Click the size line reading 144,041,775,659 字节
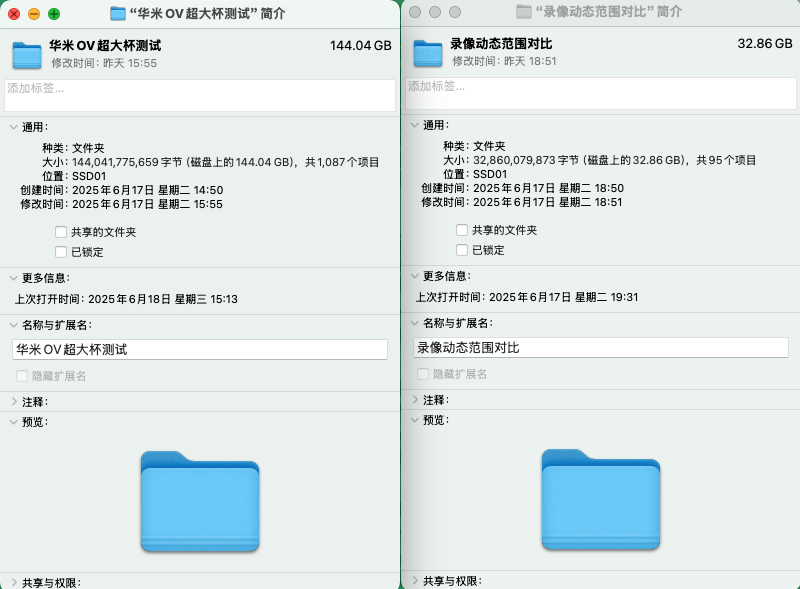The height and width of the screenshot is (589, 800). (226, 162)
